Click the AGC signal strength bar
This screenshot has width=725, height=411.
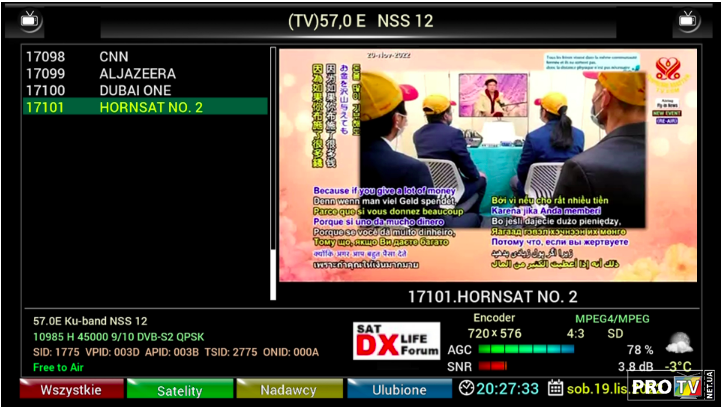526,350
